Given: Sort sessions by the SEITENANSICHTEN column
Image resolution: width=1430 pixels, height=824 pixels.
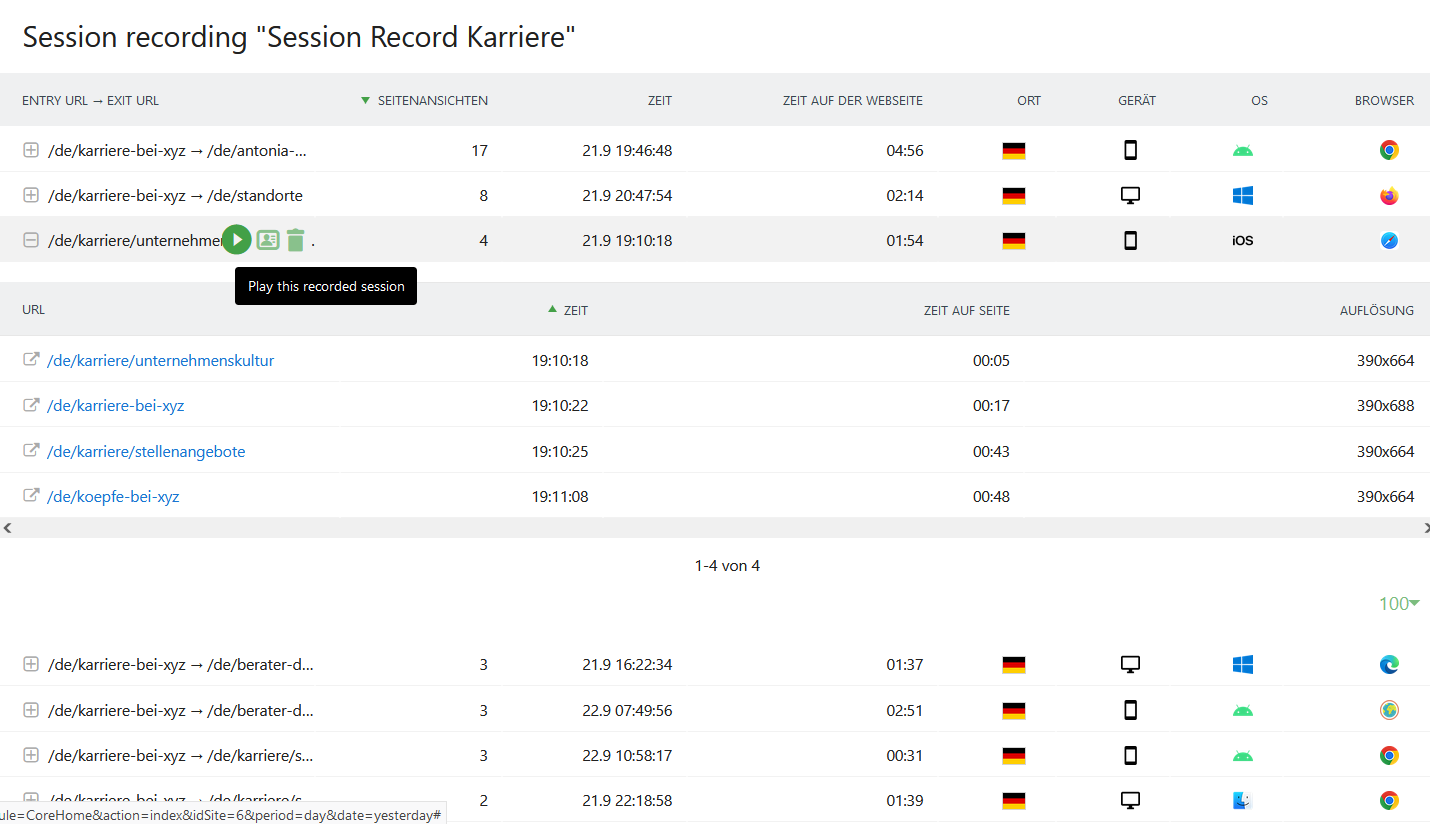Looking at the screenshot, I should tap(432, 100).
